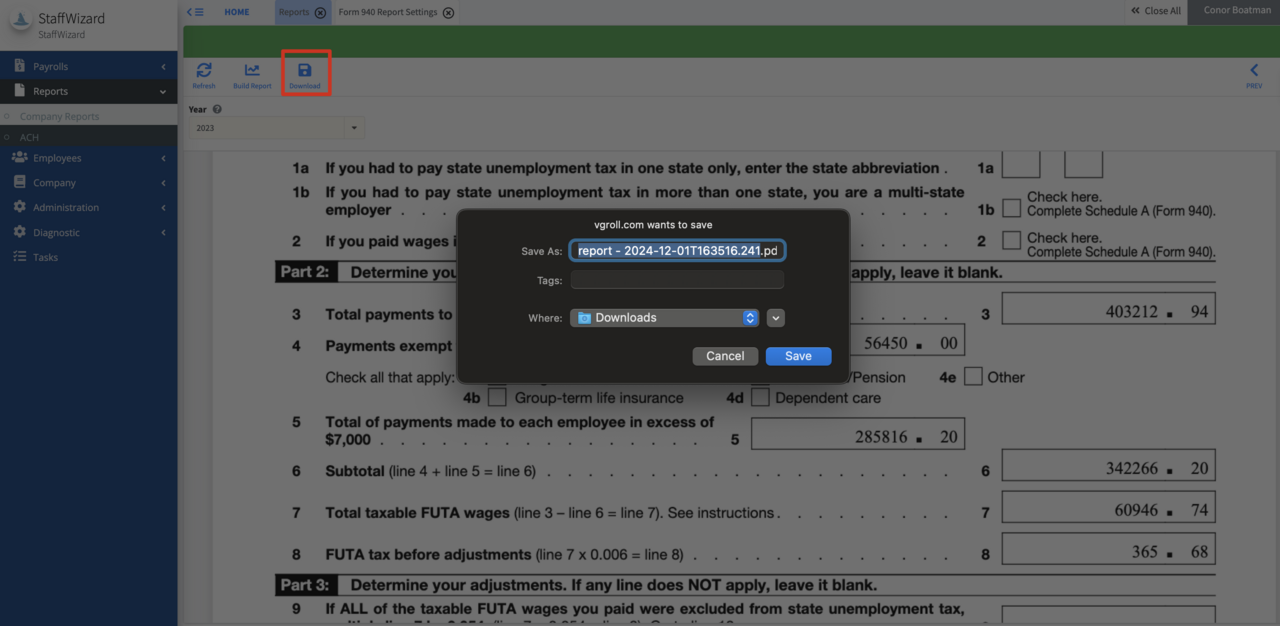Click the Tags input field
The width and height of the screenshot is (1280, 626).
pyautogui.click(x=677, y=281)
